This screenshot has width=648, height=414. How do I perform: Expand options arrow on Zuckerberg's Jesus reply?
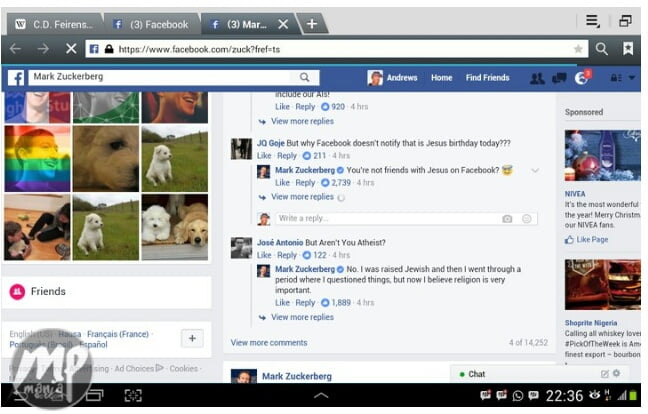535,171
